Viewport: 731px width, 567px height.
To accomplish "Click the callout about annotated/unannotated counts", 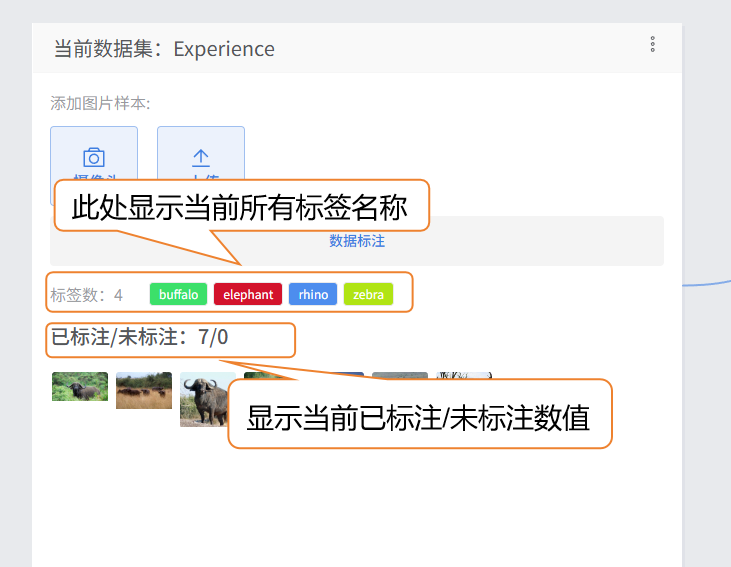I will coord(419,416).
